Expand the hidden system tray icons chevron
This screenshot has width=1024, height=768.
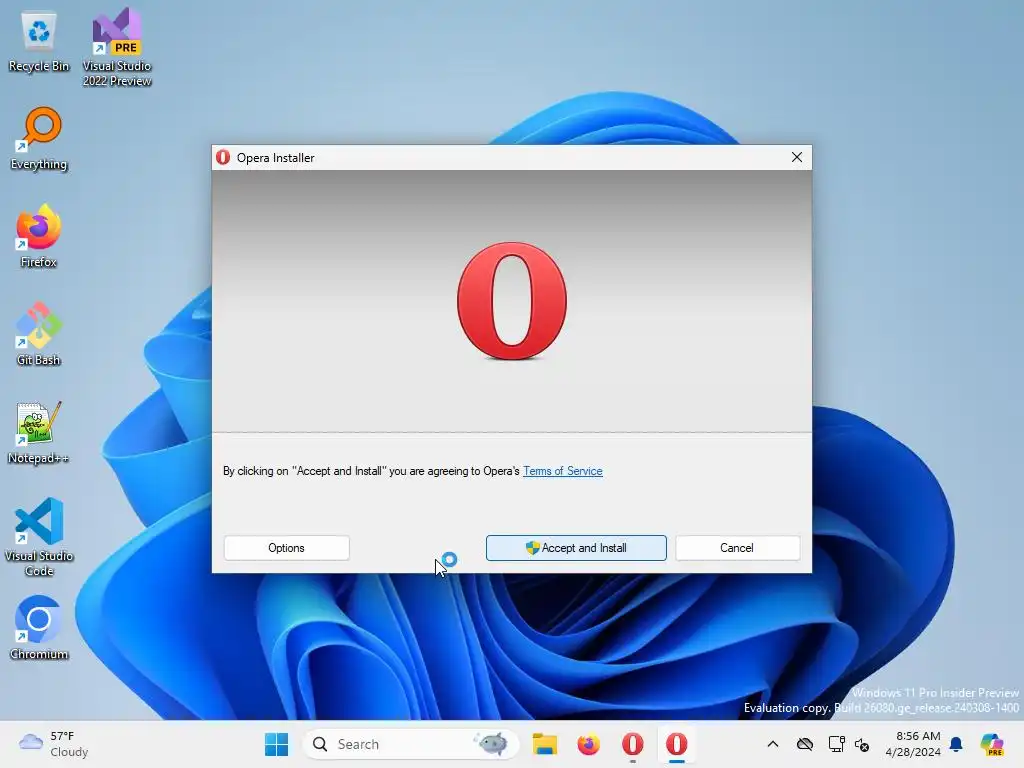point(773,744)
